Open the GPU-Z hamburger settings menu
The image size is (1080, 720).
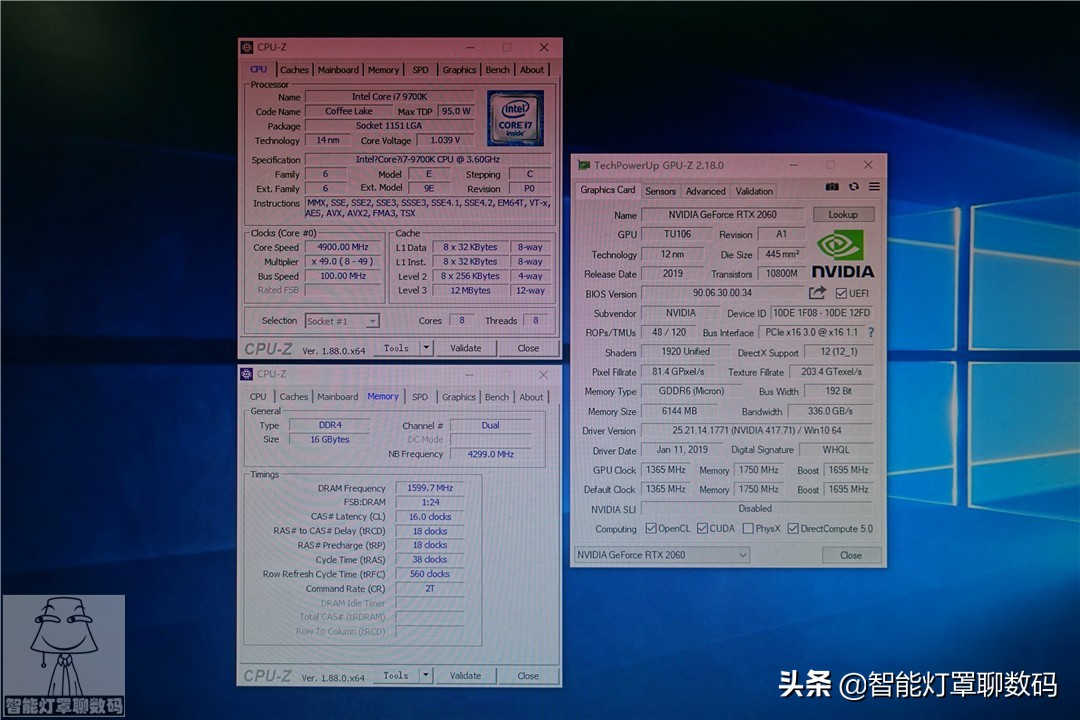(873, 187)
